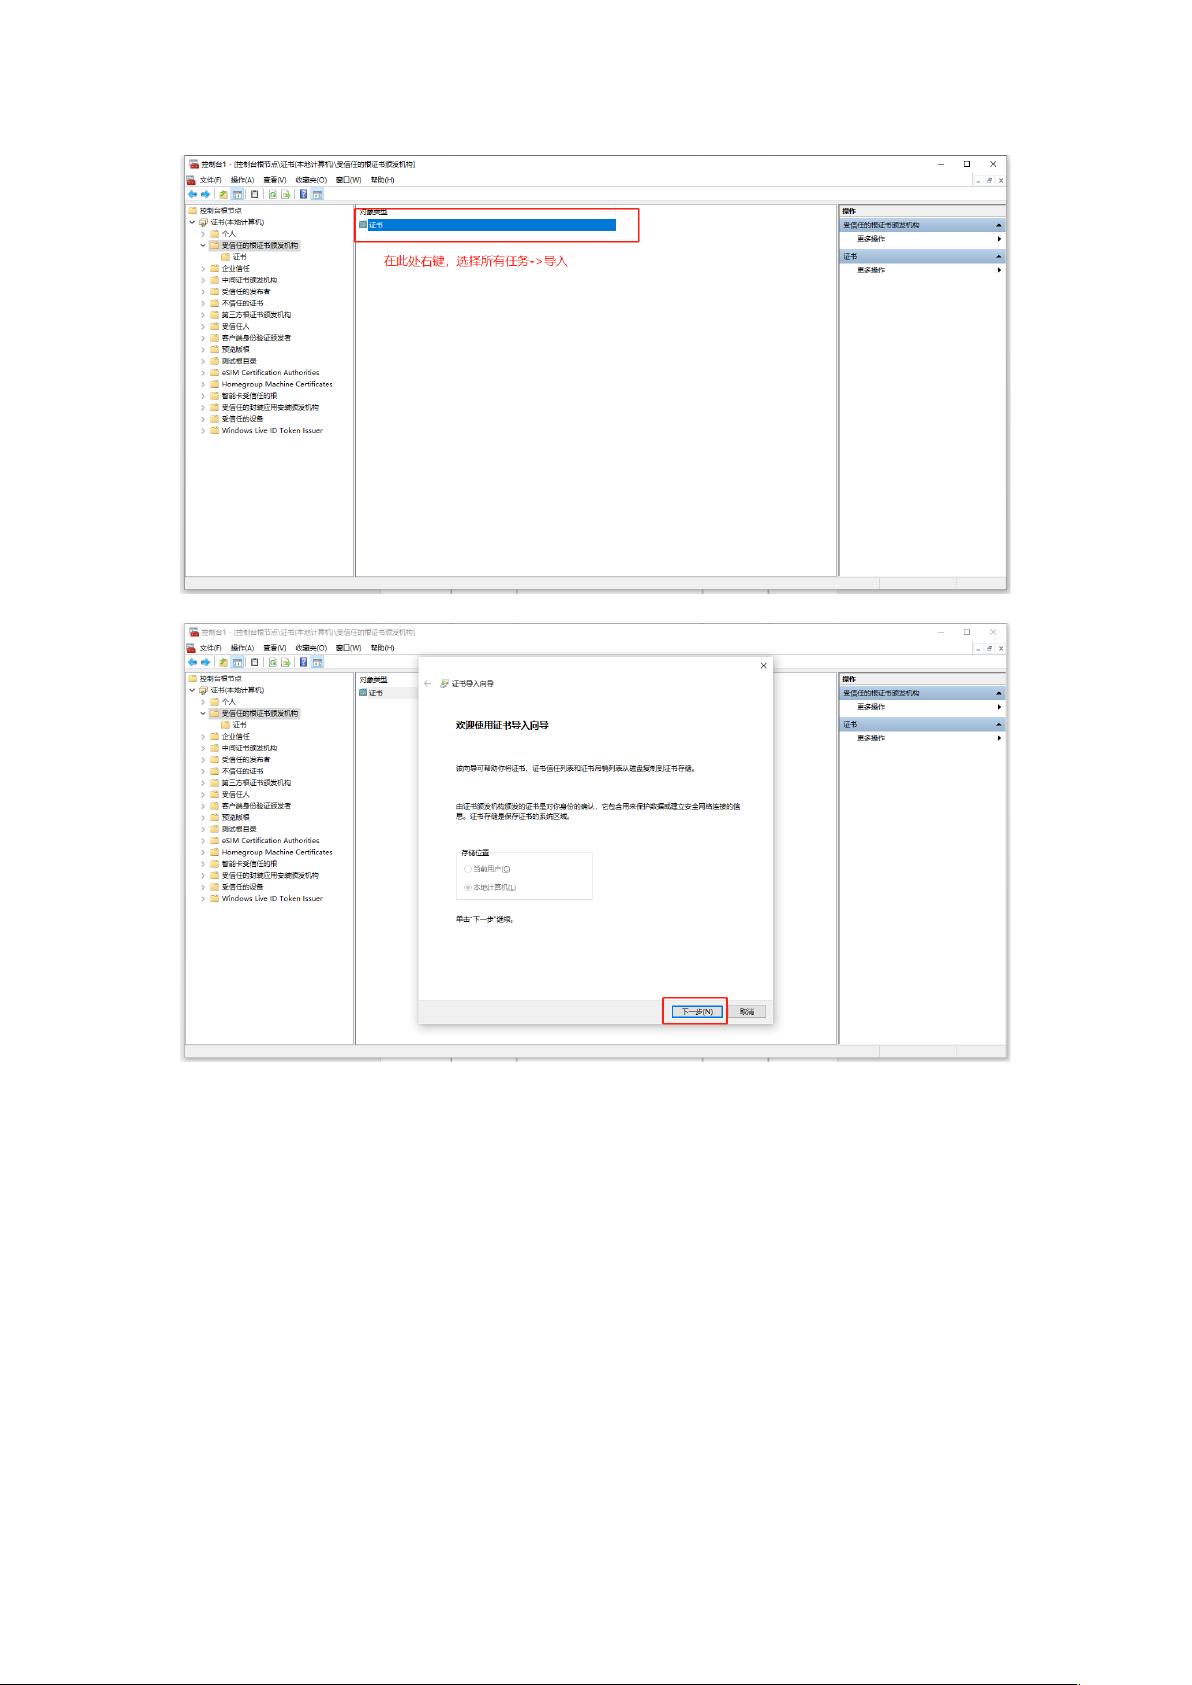Click the Refresh icon in the bottom window toolbar
The image size is (1192, 1685).
[272, 662]
